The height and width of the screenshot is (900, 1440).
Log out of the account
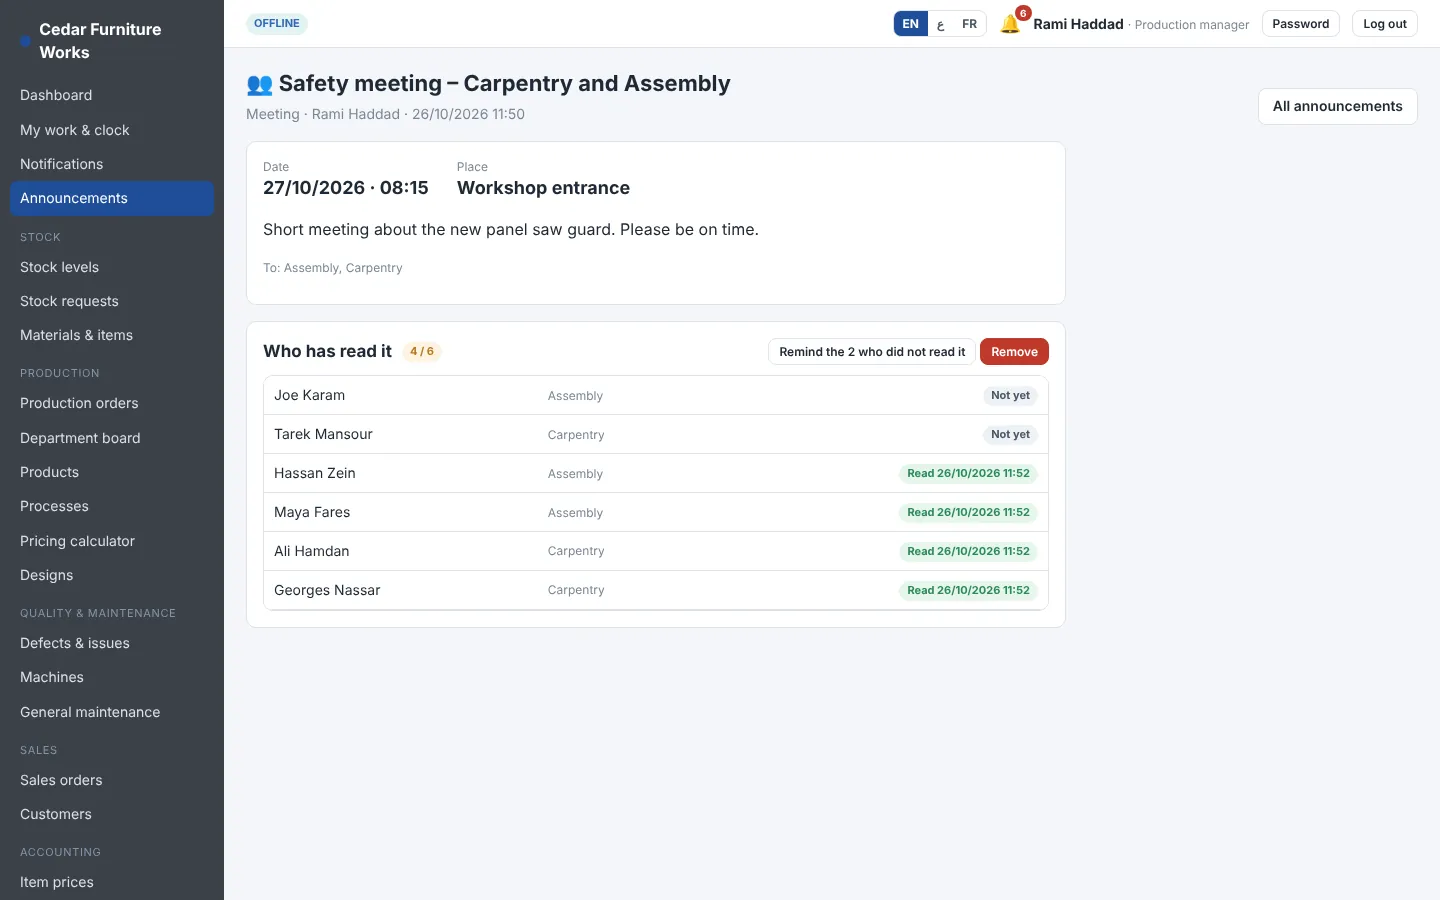(x=1384, y=24)
